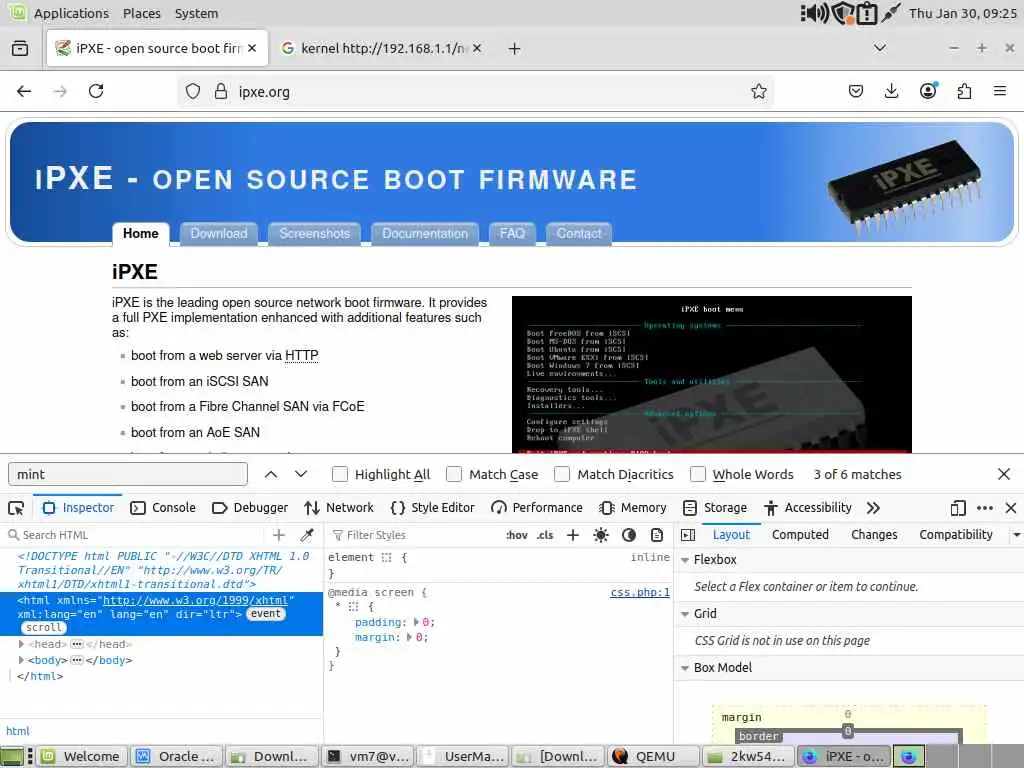Close the find bar
The width and height of the screenshot is (1024, 768).
[1004, 474]
